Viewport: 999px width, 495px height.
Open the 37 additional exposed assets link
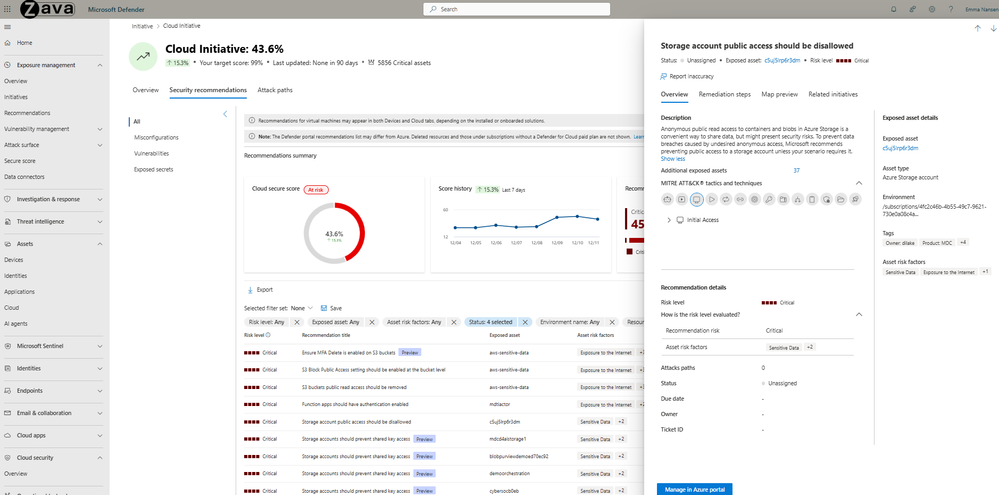[796, 170]
